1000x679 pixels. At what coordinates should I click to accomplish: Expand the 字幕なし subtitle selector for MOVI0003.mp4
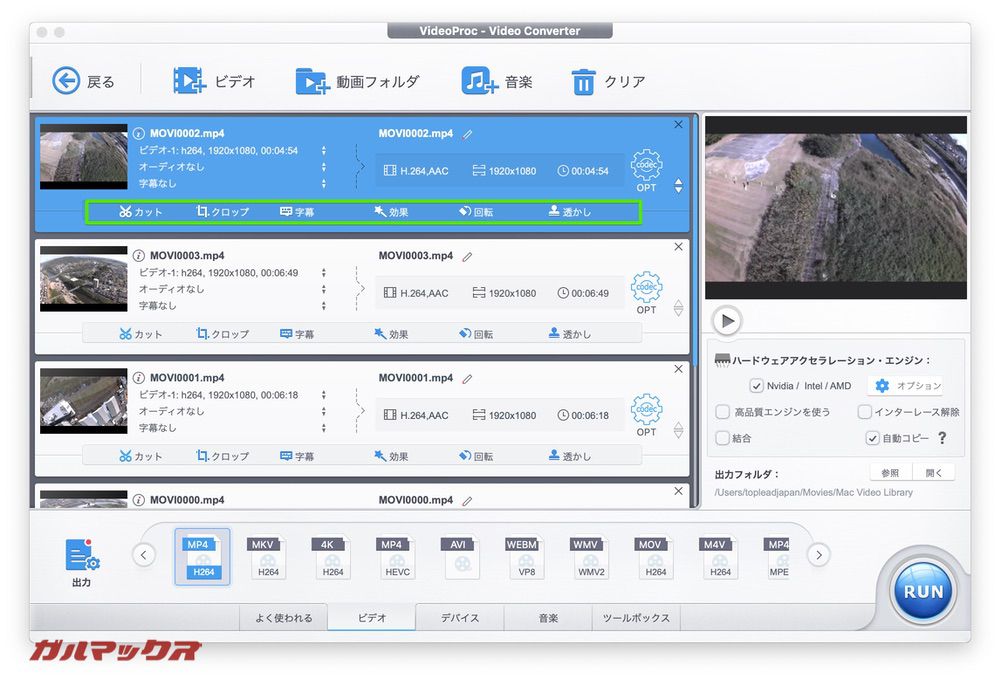pos(323,306)
